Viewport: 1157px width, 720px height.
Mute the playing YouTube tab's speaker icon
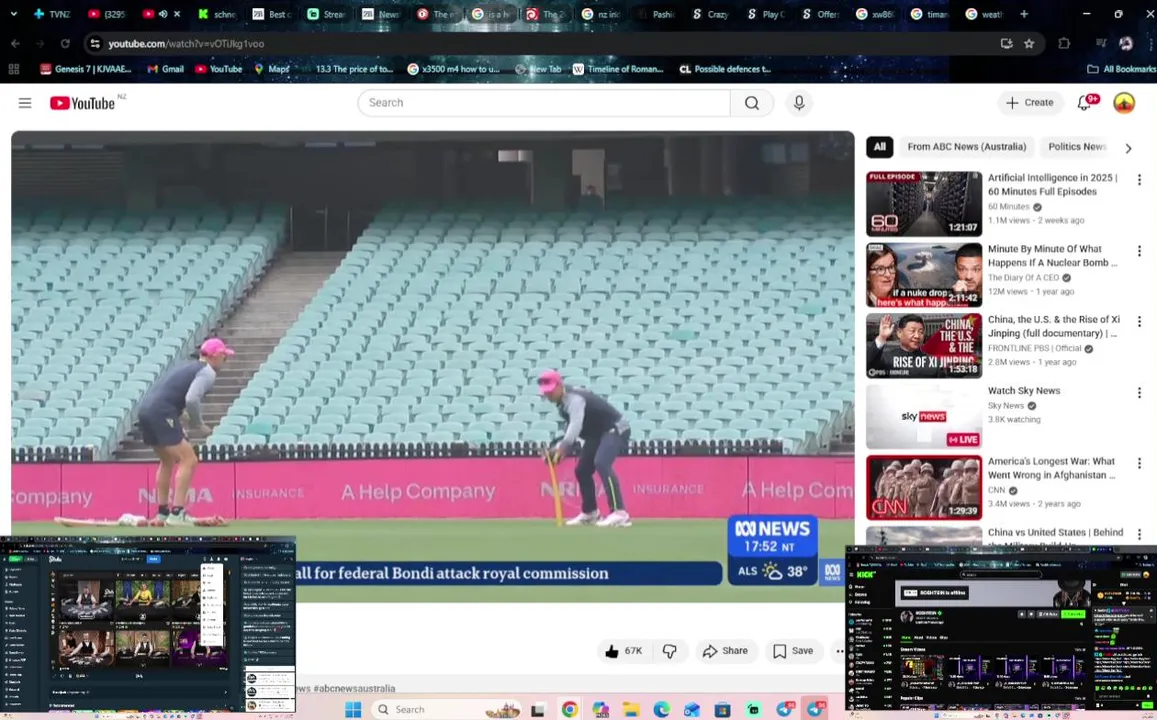click(x=163, y=14)
